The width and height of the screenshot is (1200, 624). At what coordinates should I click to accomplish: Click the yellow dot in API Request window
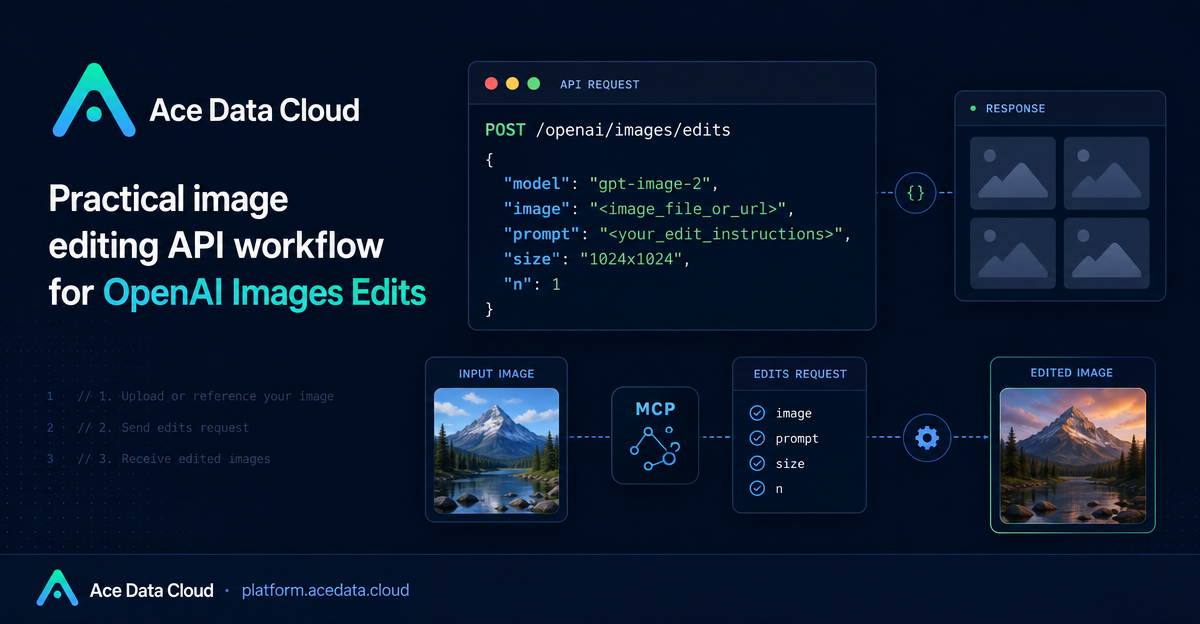[512, 84]
